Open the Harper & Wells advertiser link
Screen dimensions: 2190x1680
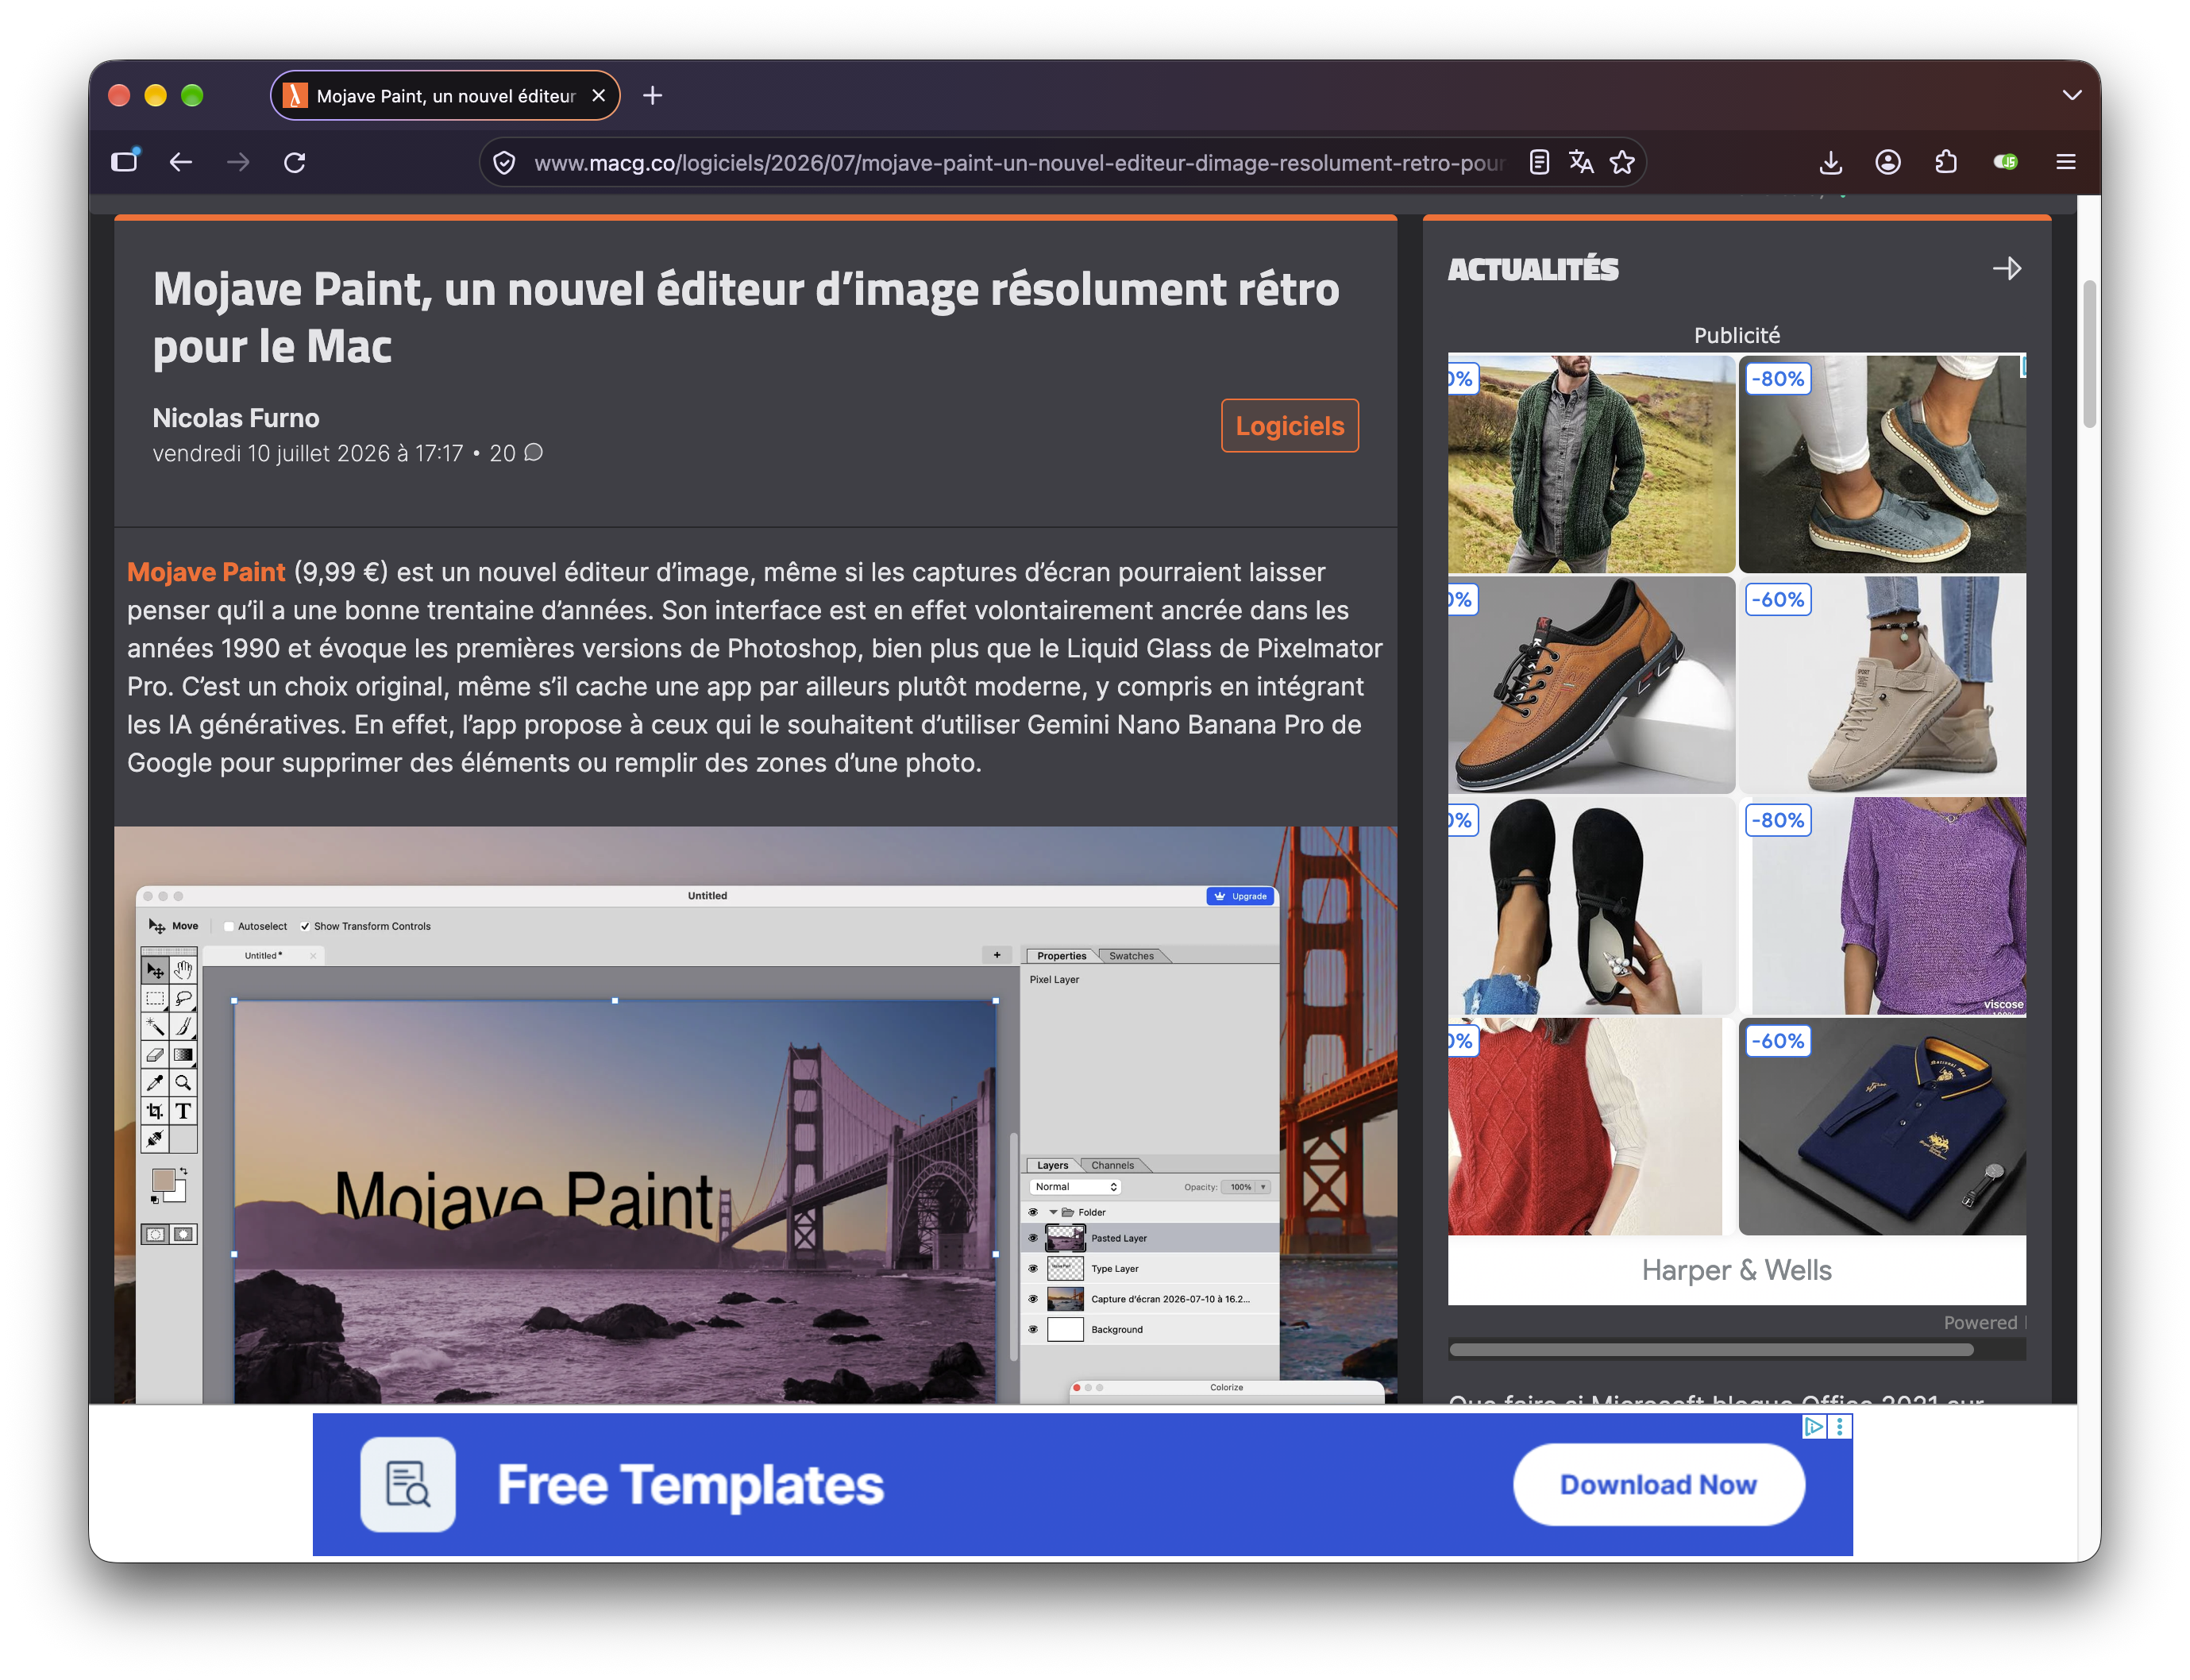[x=1736, y=1270]
